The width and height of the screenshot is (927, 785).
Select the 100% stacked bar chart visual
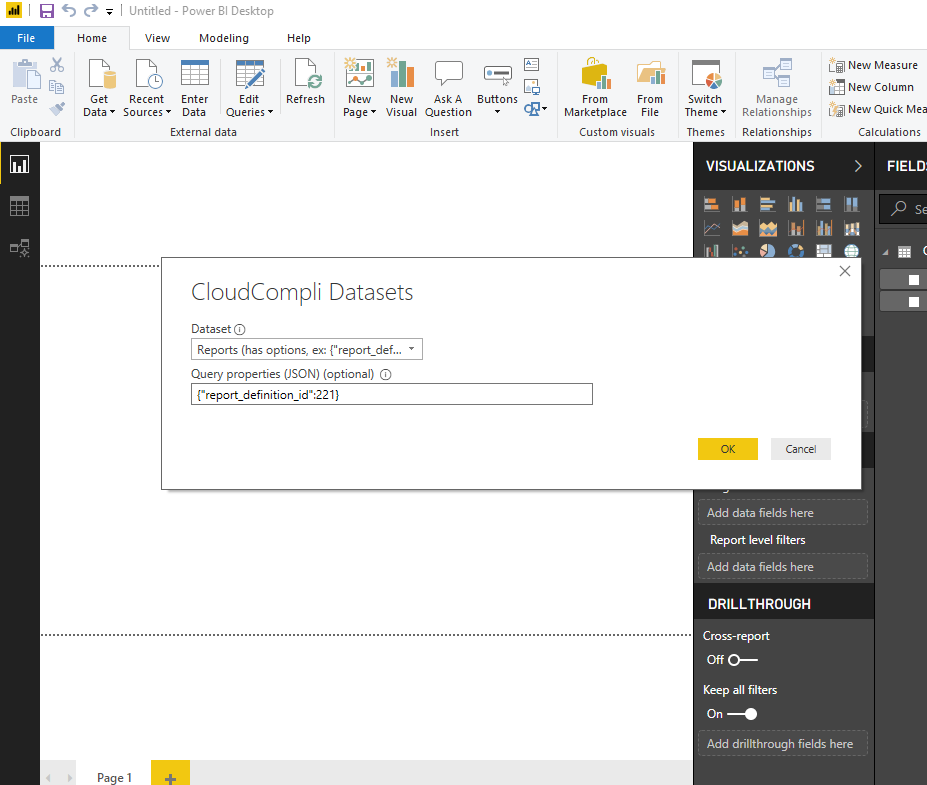click(x=824, y=205)
